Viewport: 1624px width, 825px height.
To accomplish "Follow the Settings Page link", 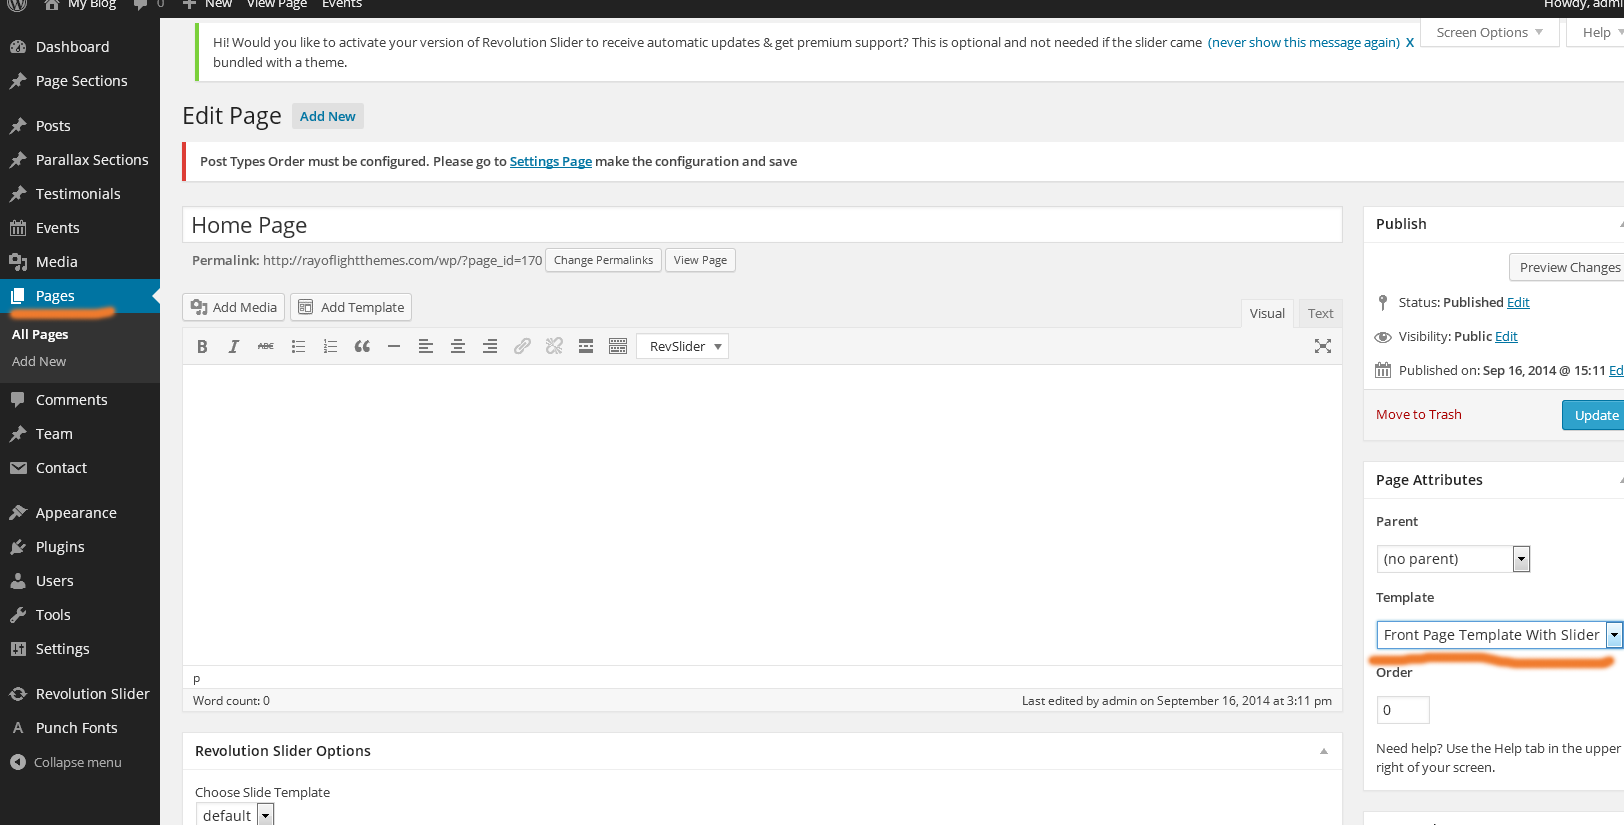I will pos(550,161).
